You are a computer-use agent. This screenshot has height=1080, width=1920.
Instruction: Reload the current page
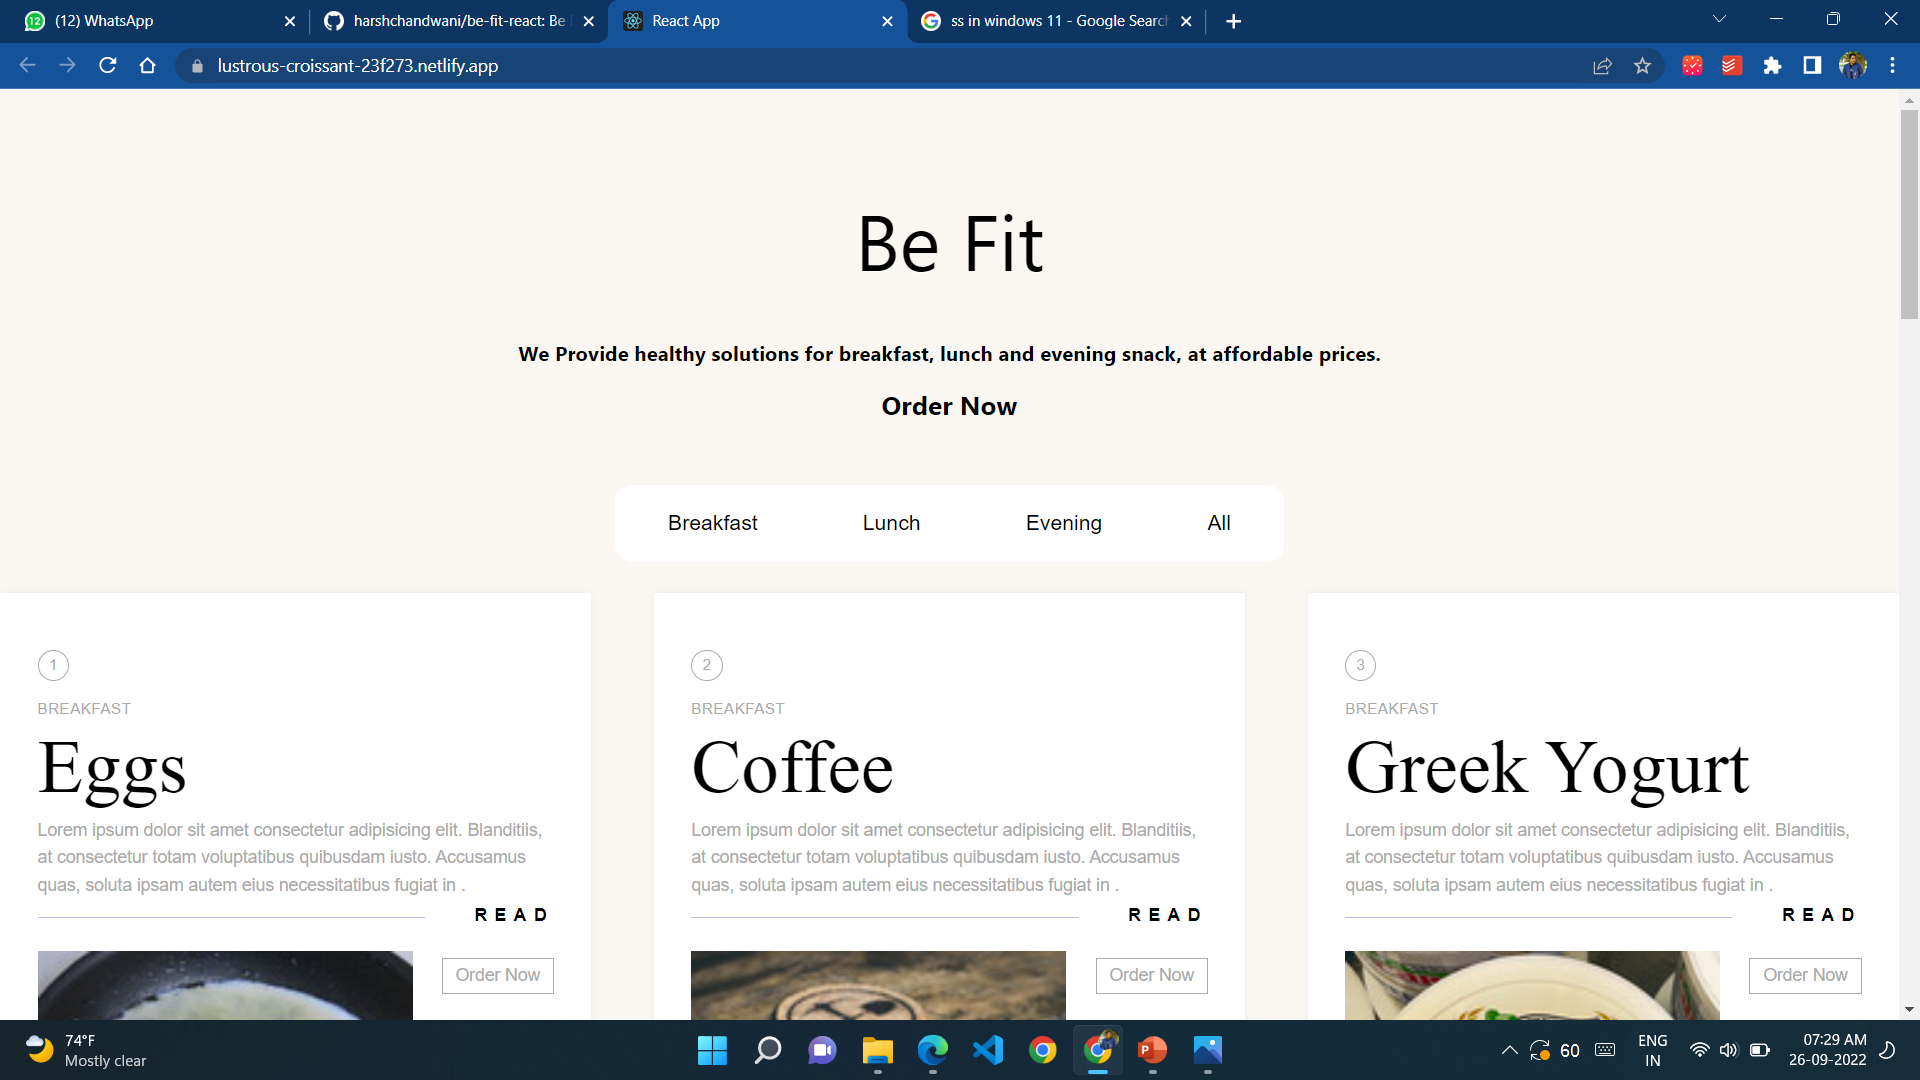tap(108, 66)
